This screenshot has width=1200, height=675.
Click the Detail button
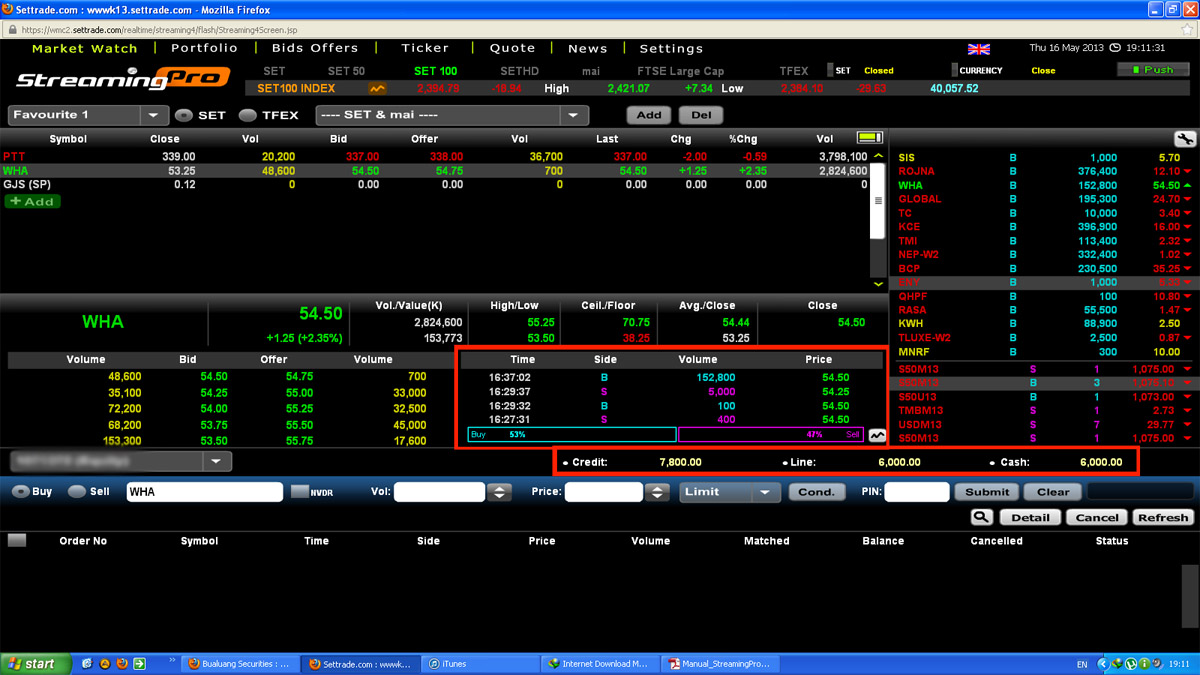coord(1030,517)
